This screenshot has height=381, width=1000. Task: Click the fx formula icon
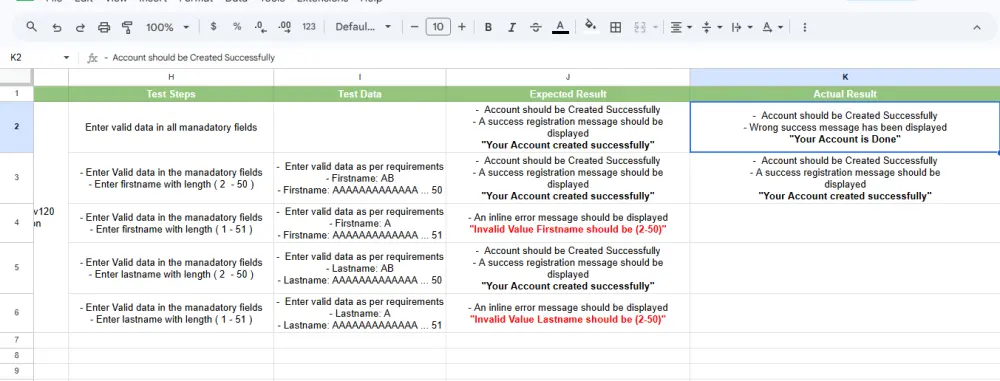92,57
